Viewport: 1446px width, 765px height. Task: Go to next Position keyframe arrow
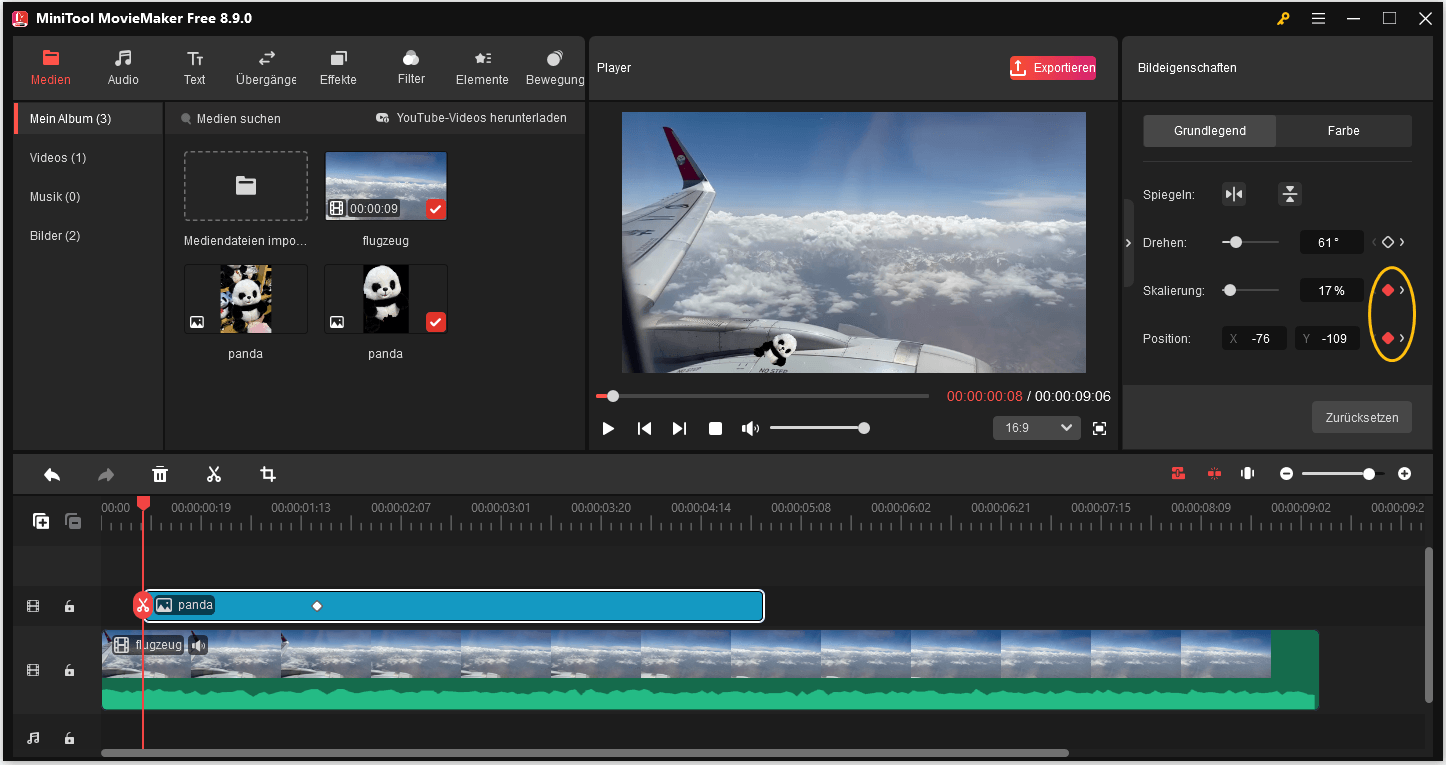pyautogui.click(x=1402, y=338)
